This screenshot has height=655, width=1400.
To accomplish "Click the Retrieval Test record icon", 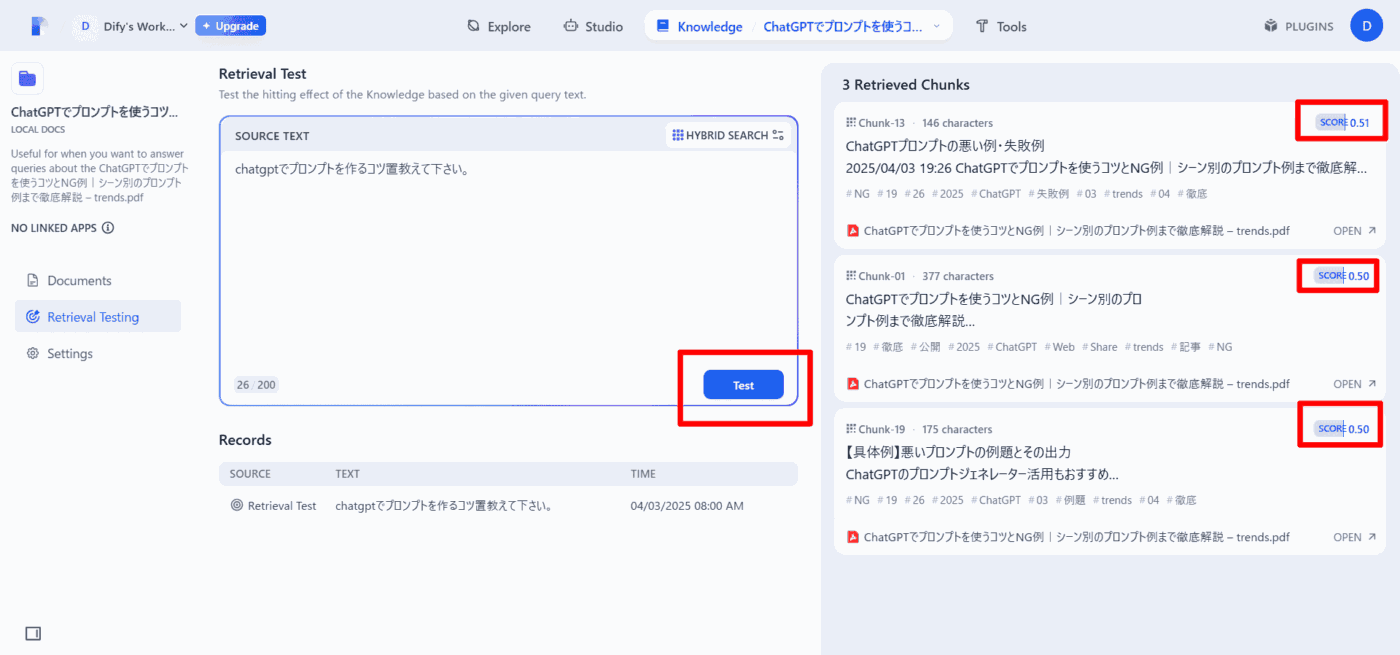I will tap(237, 506).
